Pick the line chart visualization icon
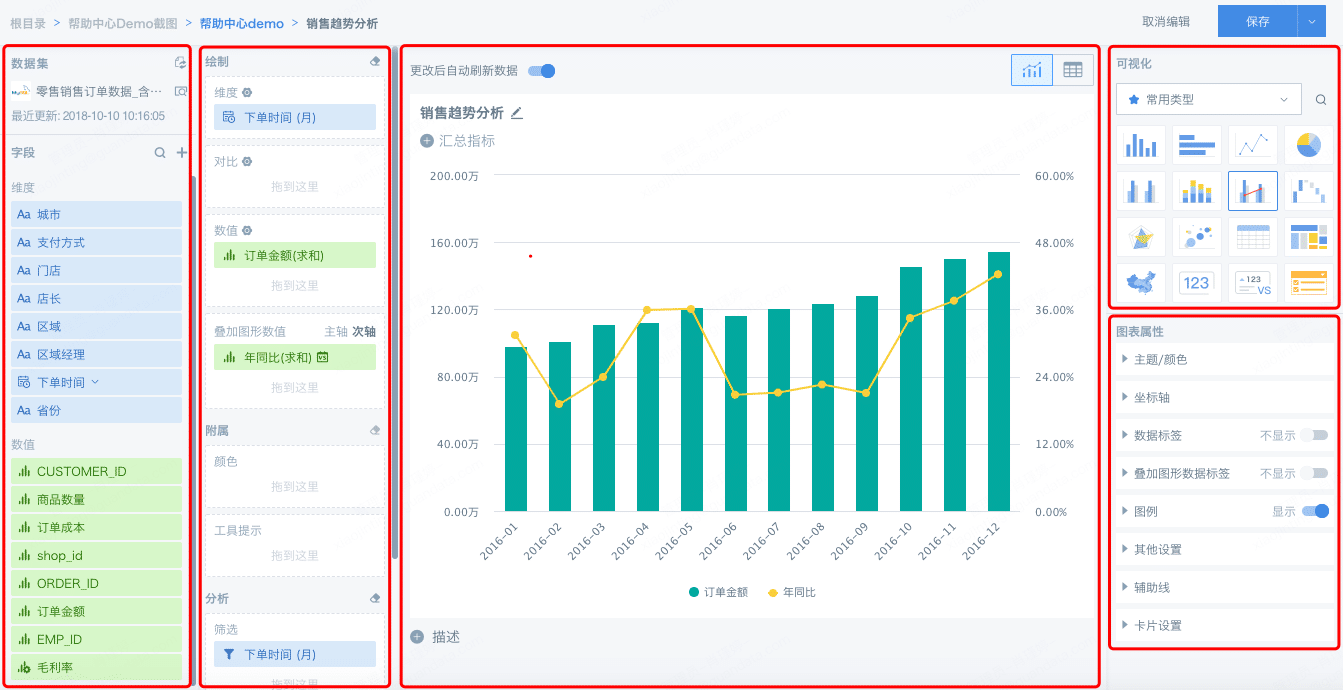This screenshot has height=690, width=1343. (x=1252, y=146)
